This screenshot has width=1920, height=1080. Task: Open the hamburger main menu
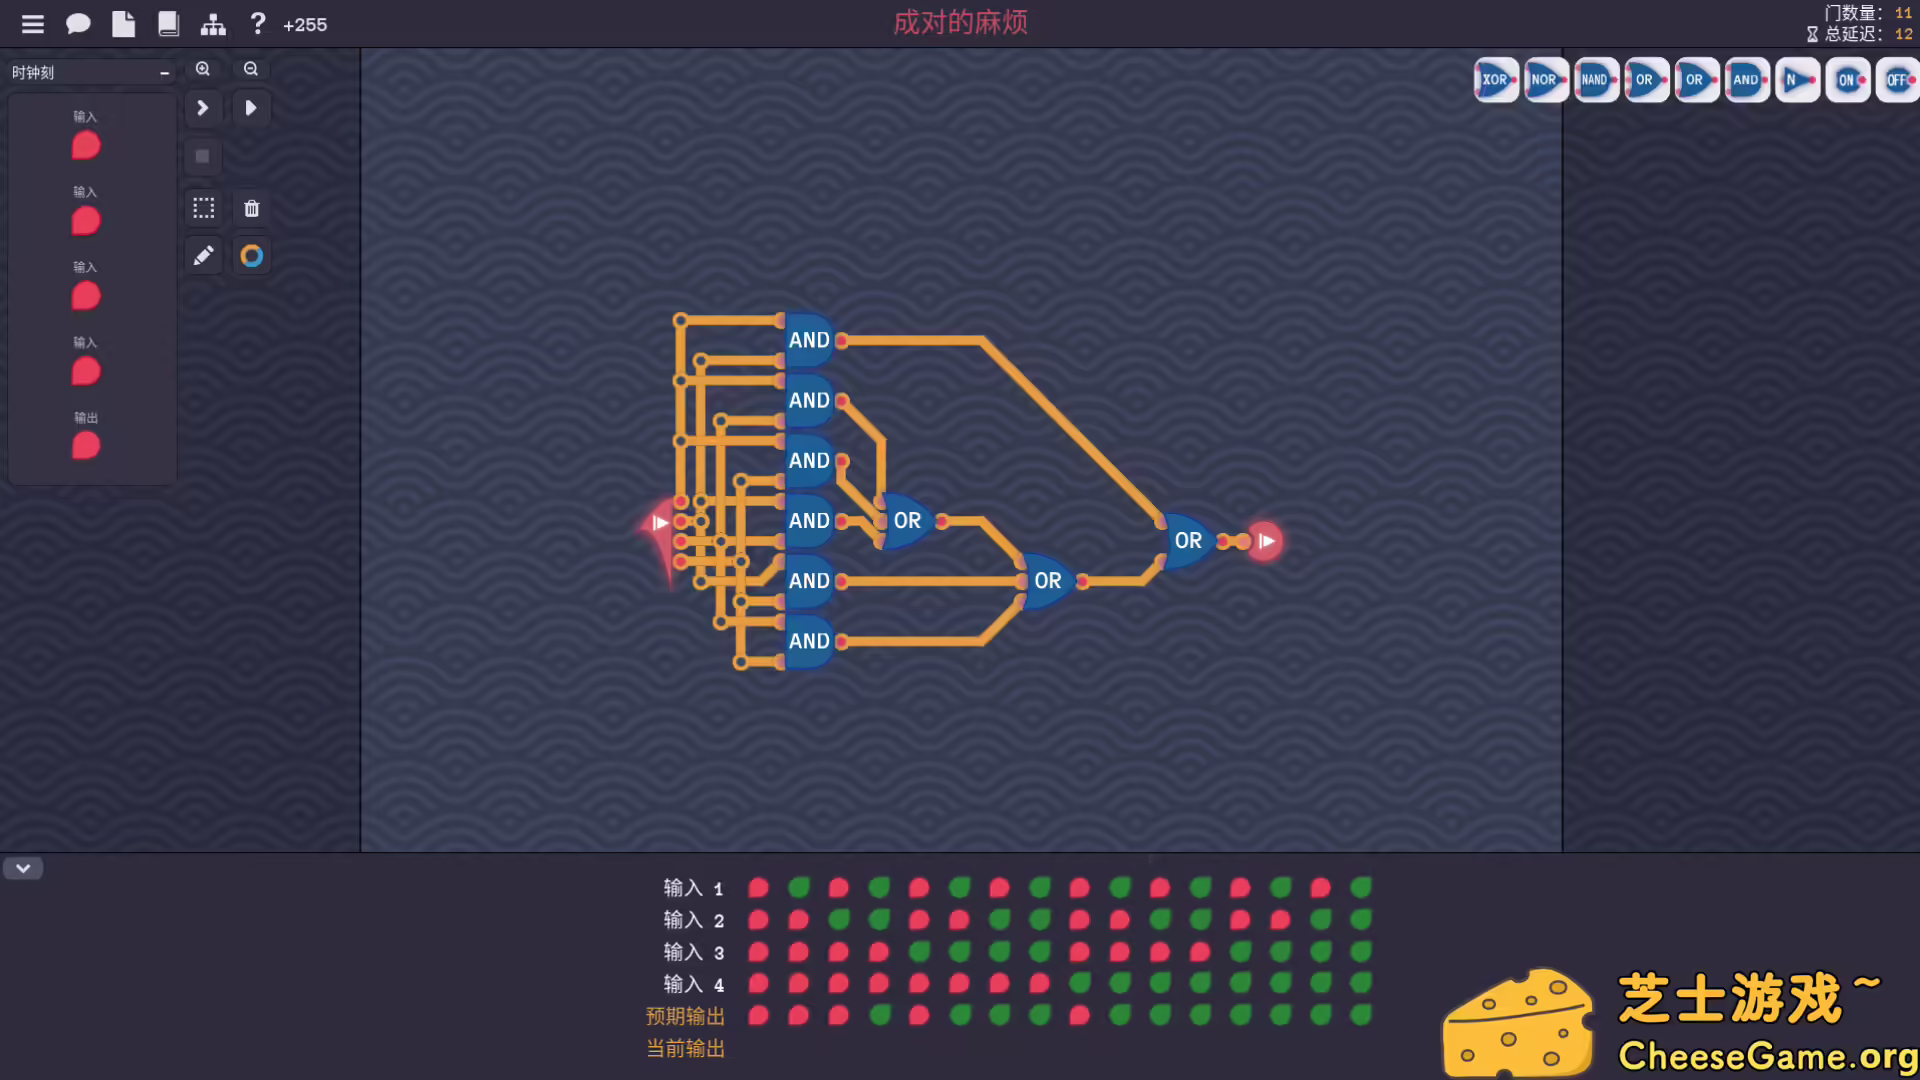tap(32, 23)
